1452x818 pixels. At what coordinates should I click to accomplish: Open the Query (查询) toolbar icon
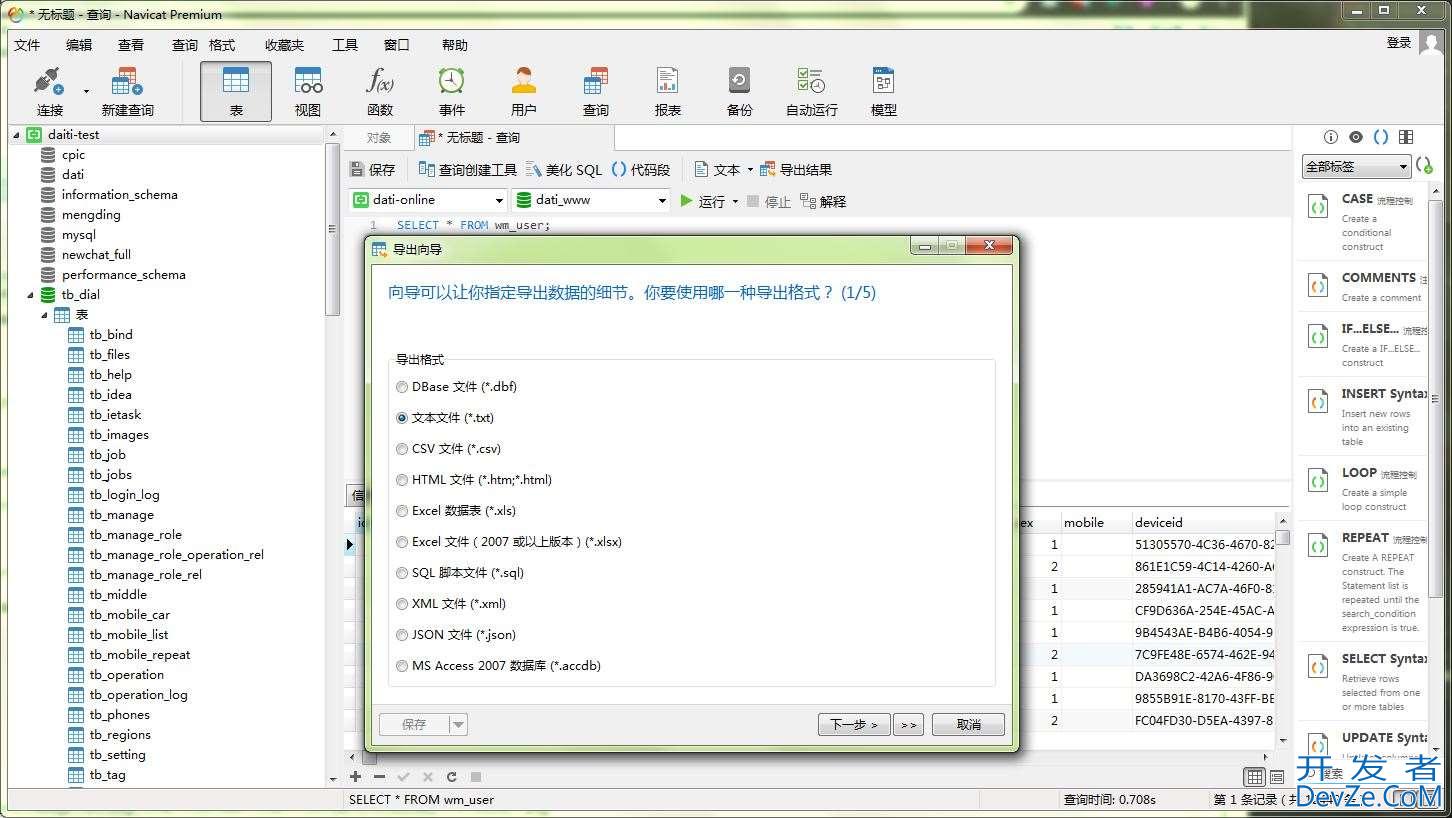coord(596,92)
